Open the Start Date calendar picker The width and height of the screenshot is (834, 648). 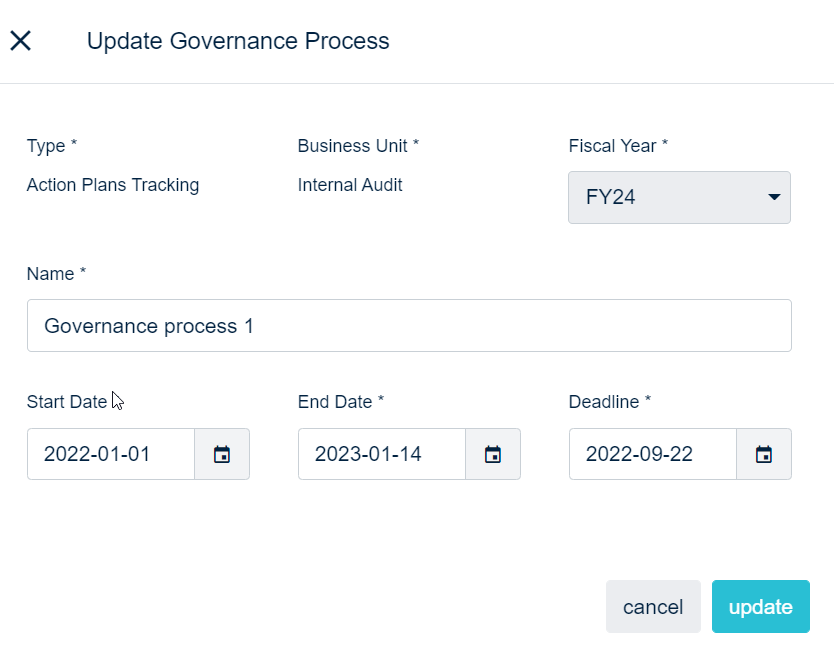(222, 454)
